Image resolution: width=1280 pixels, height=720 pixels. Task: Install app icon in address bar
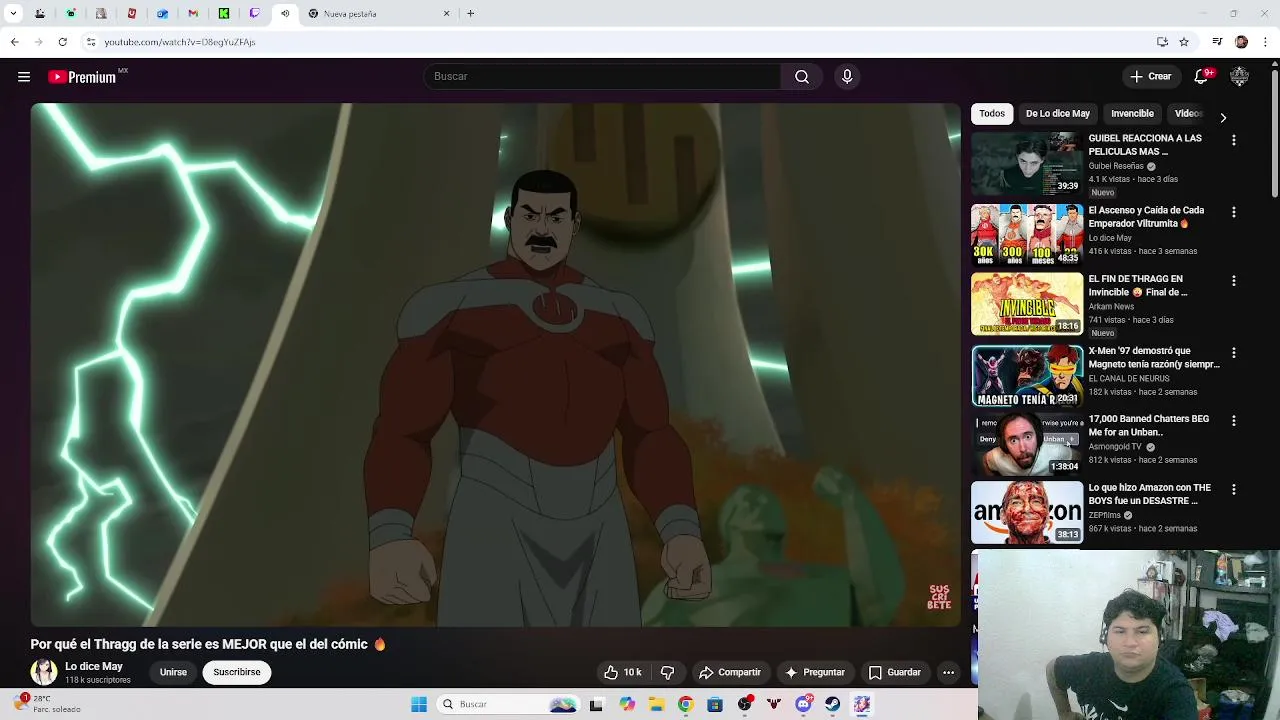(1162, 42)
